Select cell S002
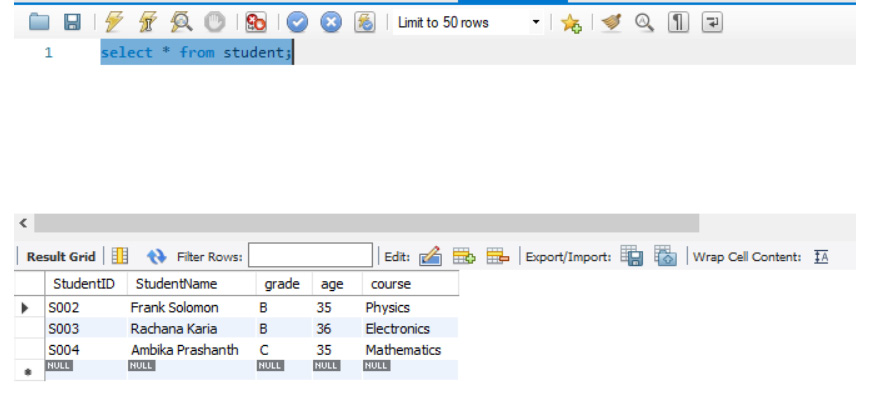The height and width of the screenshot is (418, 870). pos(85,308)
